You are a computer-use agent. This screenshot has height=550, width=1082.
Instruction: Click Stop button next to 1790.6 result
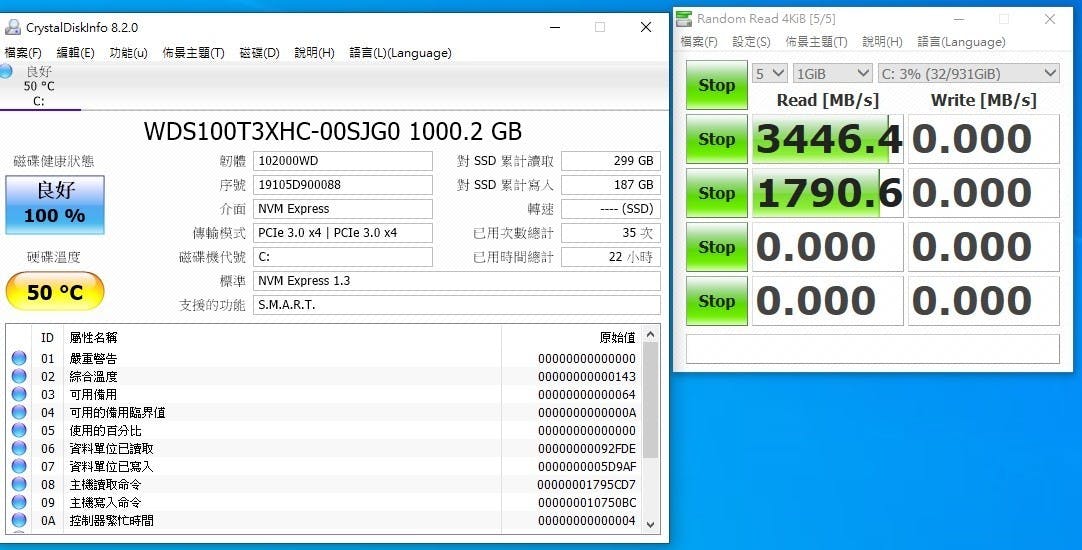716,193
